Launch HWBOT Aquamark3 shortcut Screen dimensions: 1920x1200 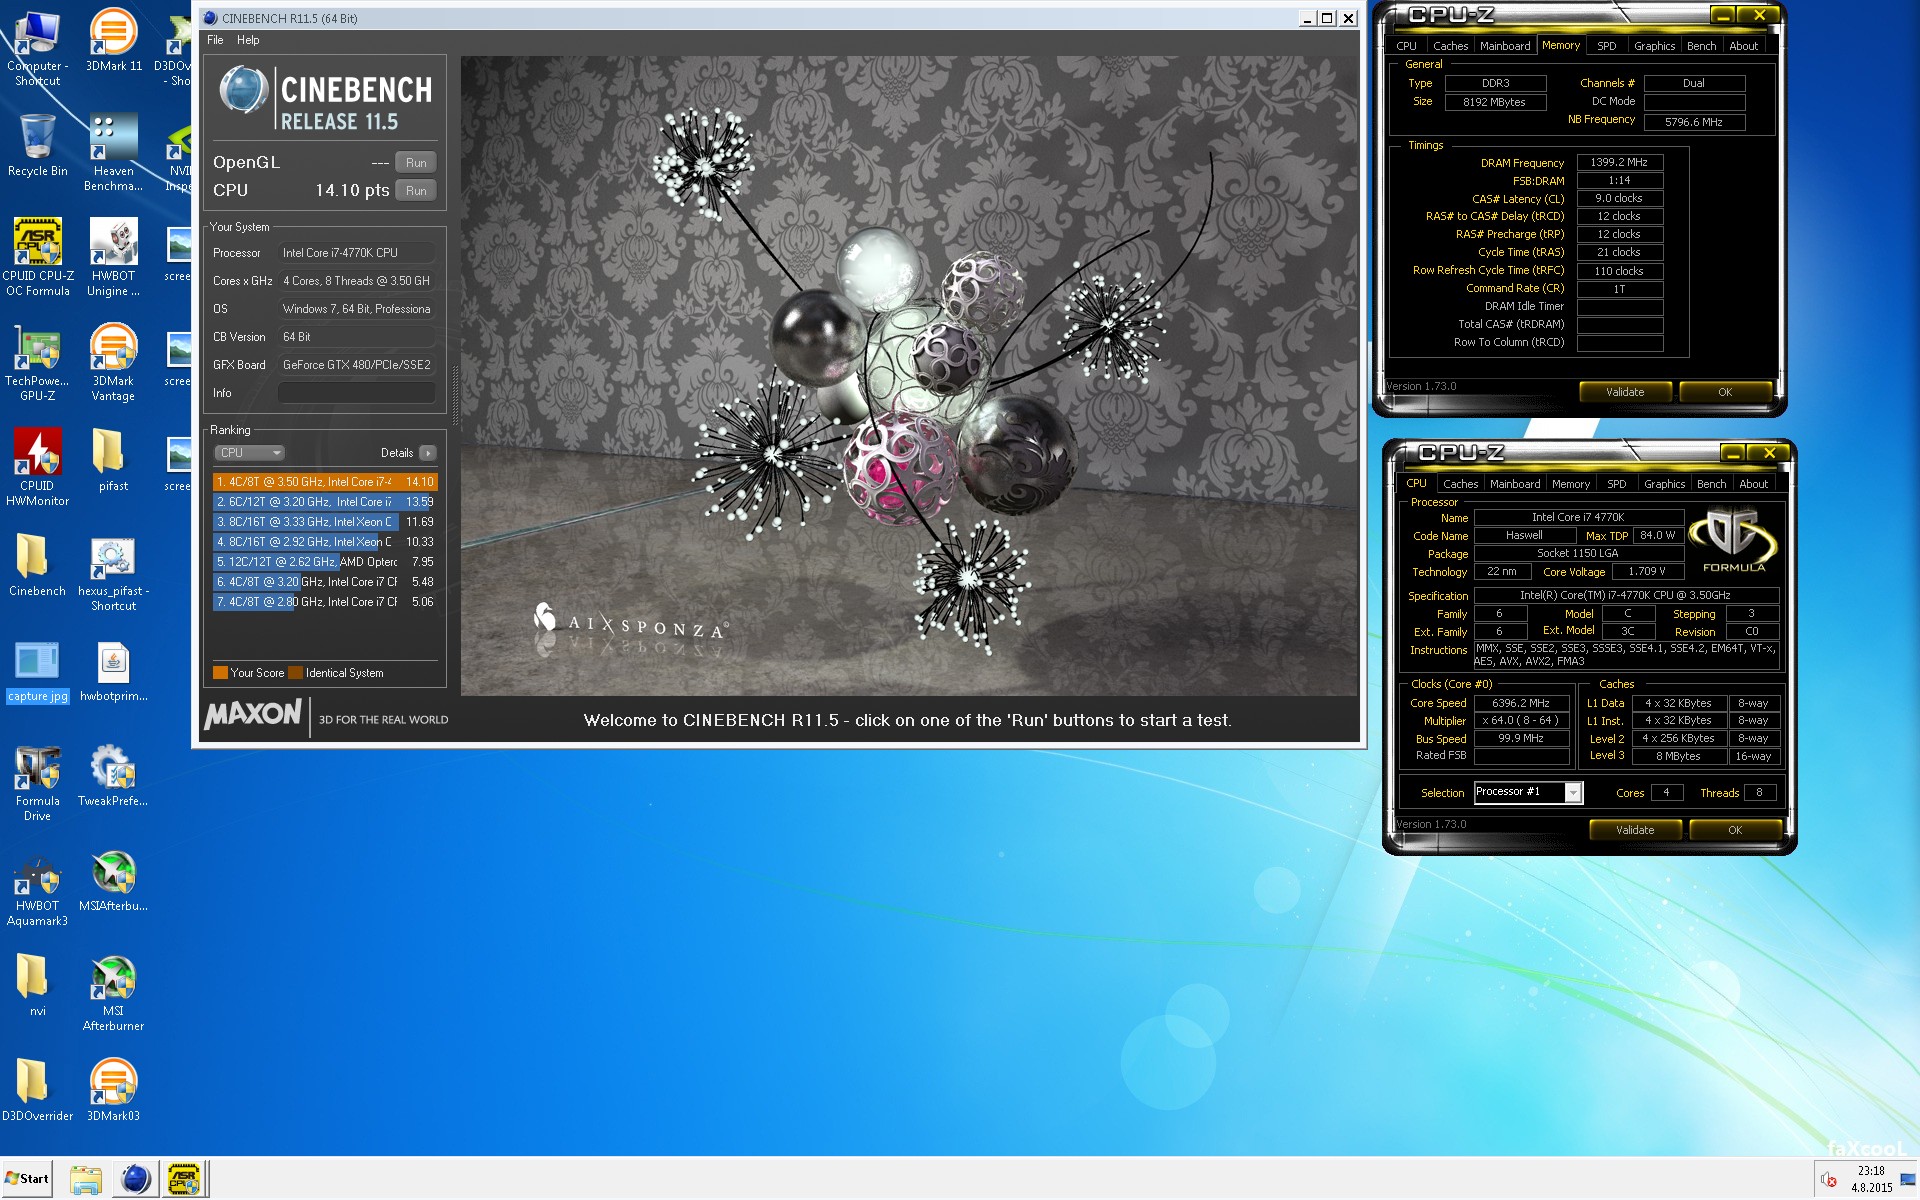click(37, 887)
